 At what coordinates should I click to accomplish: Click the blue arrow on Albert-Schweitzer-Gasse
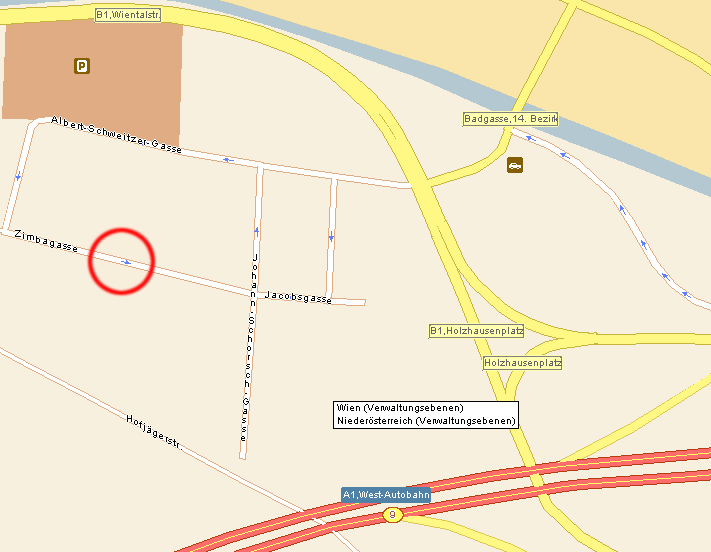point(229,160)
